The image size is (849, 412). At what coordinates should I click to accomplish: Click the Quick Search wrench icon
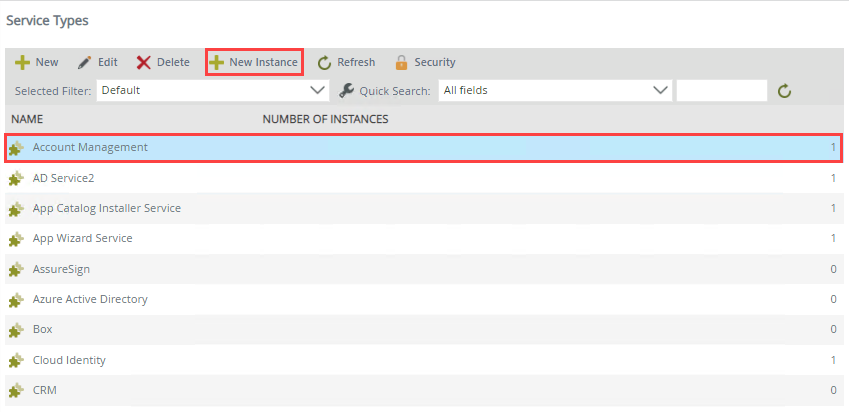pyautogui.click(x=347, y=90)
